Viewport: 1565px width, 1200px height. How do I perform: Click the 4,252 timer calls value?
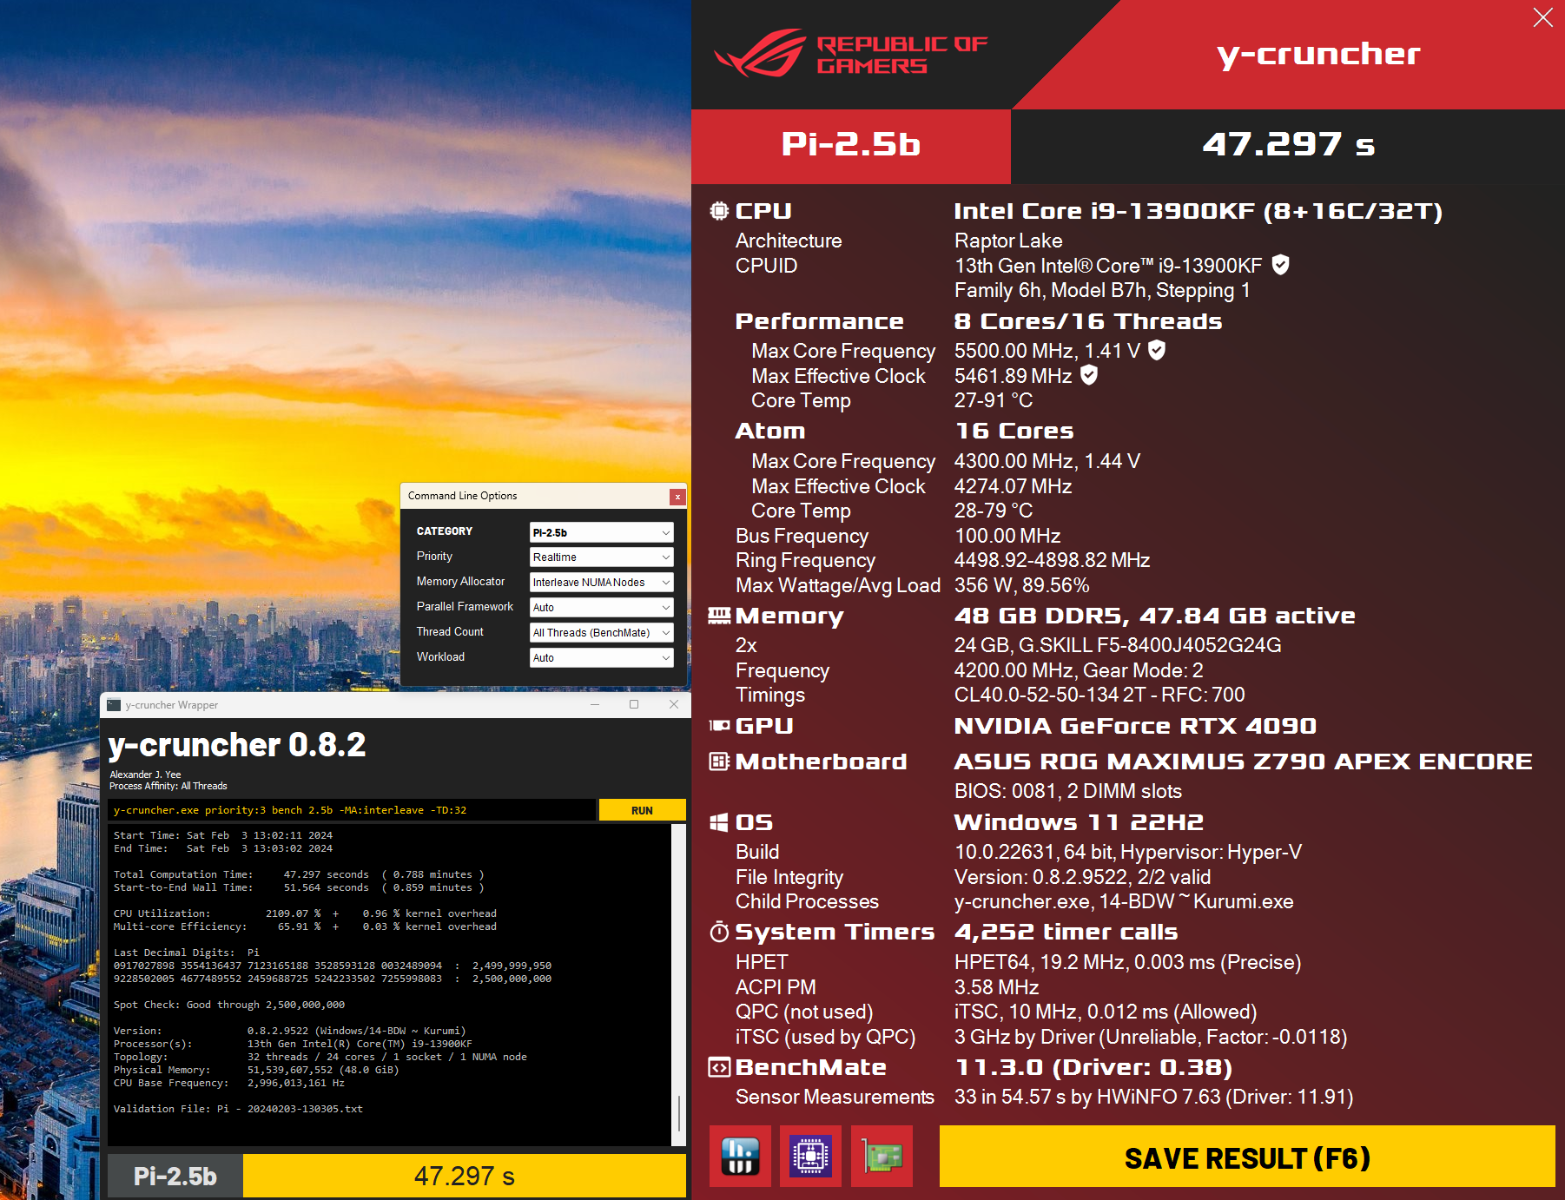[x=1066, y=932]
